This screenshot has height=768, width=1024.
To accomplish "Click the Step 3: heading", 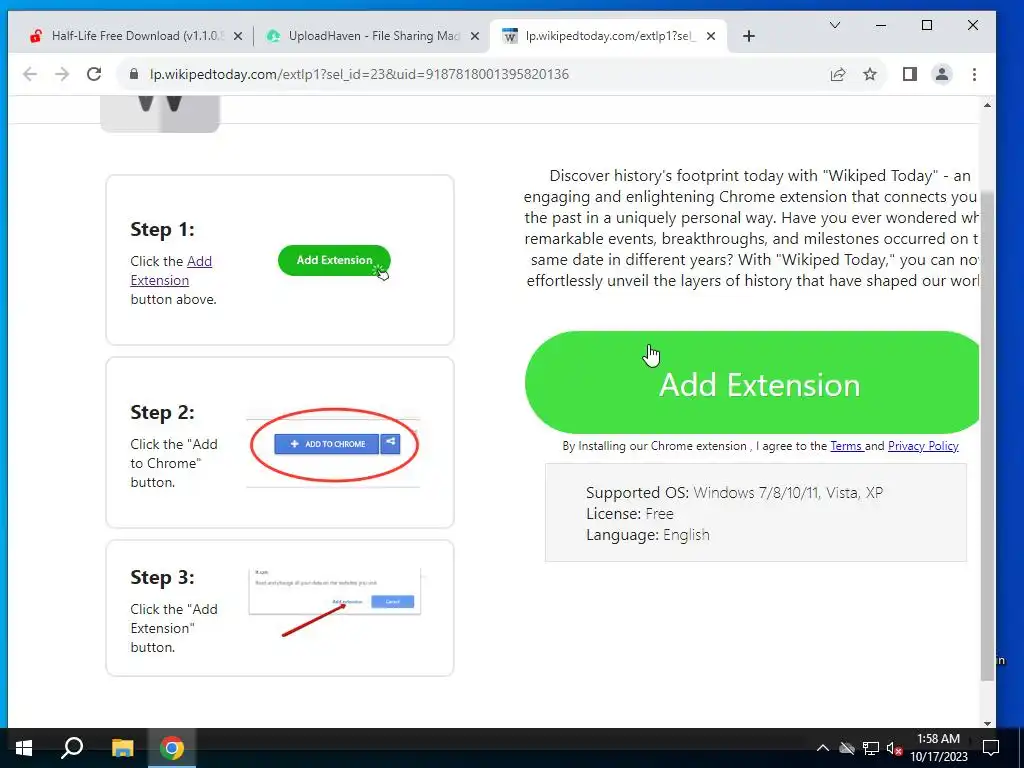I will coord(162,577).
